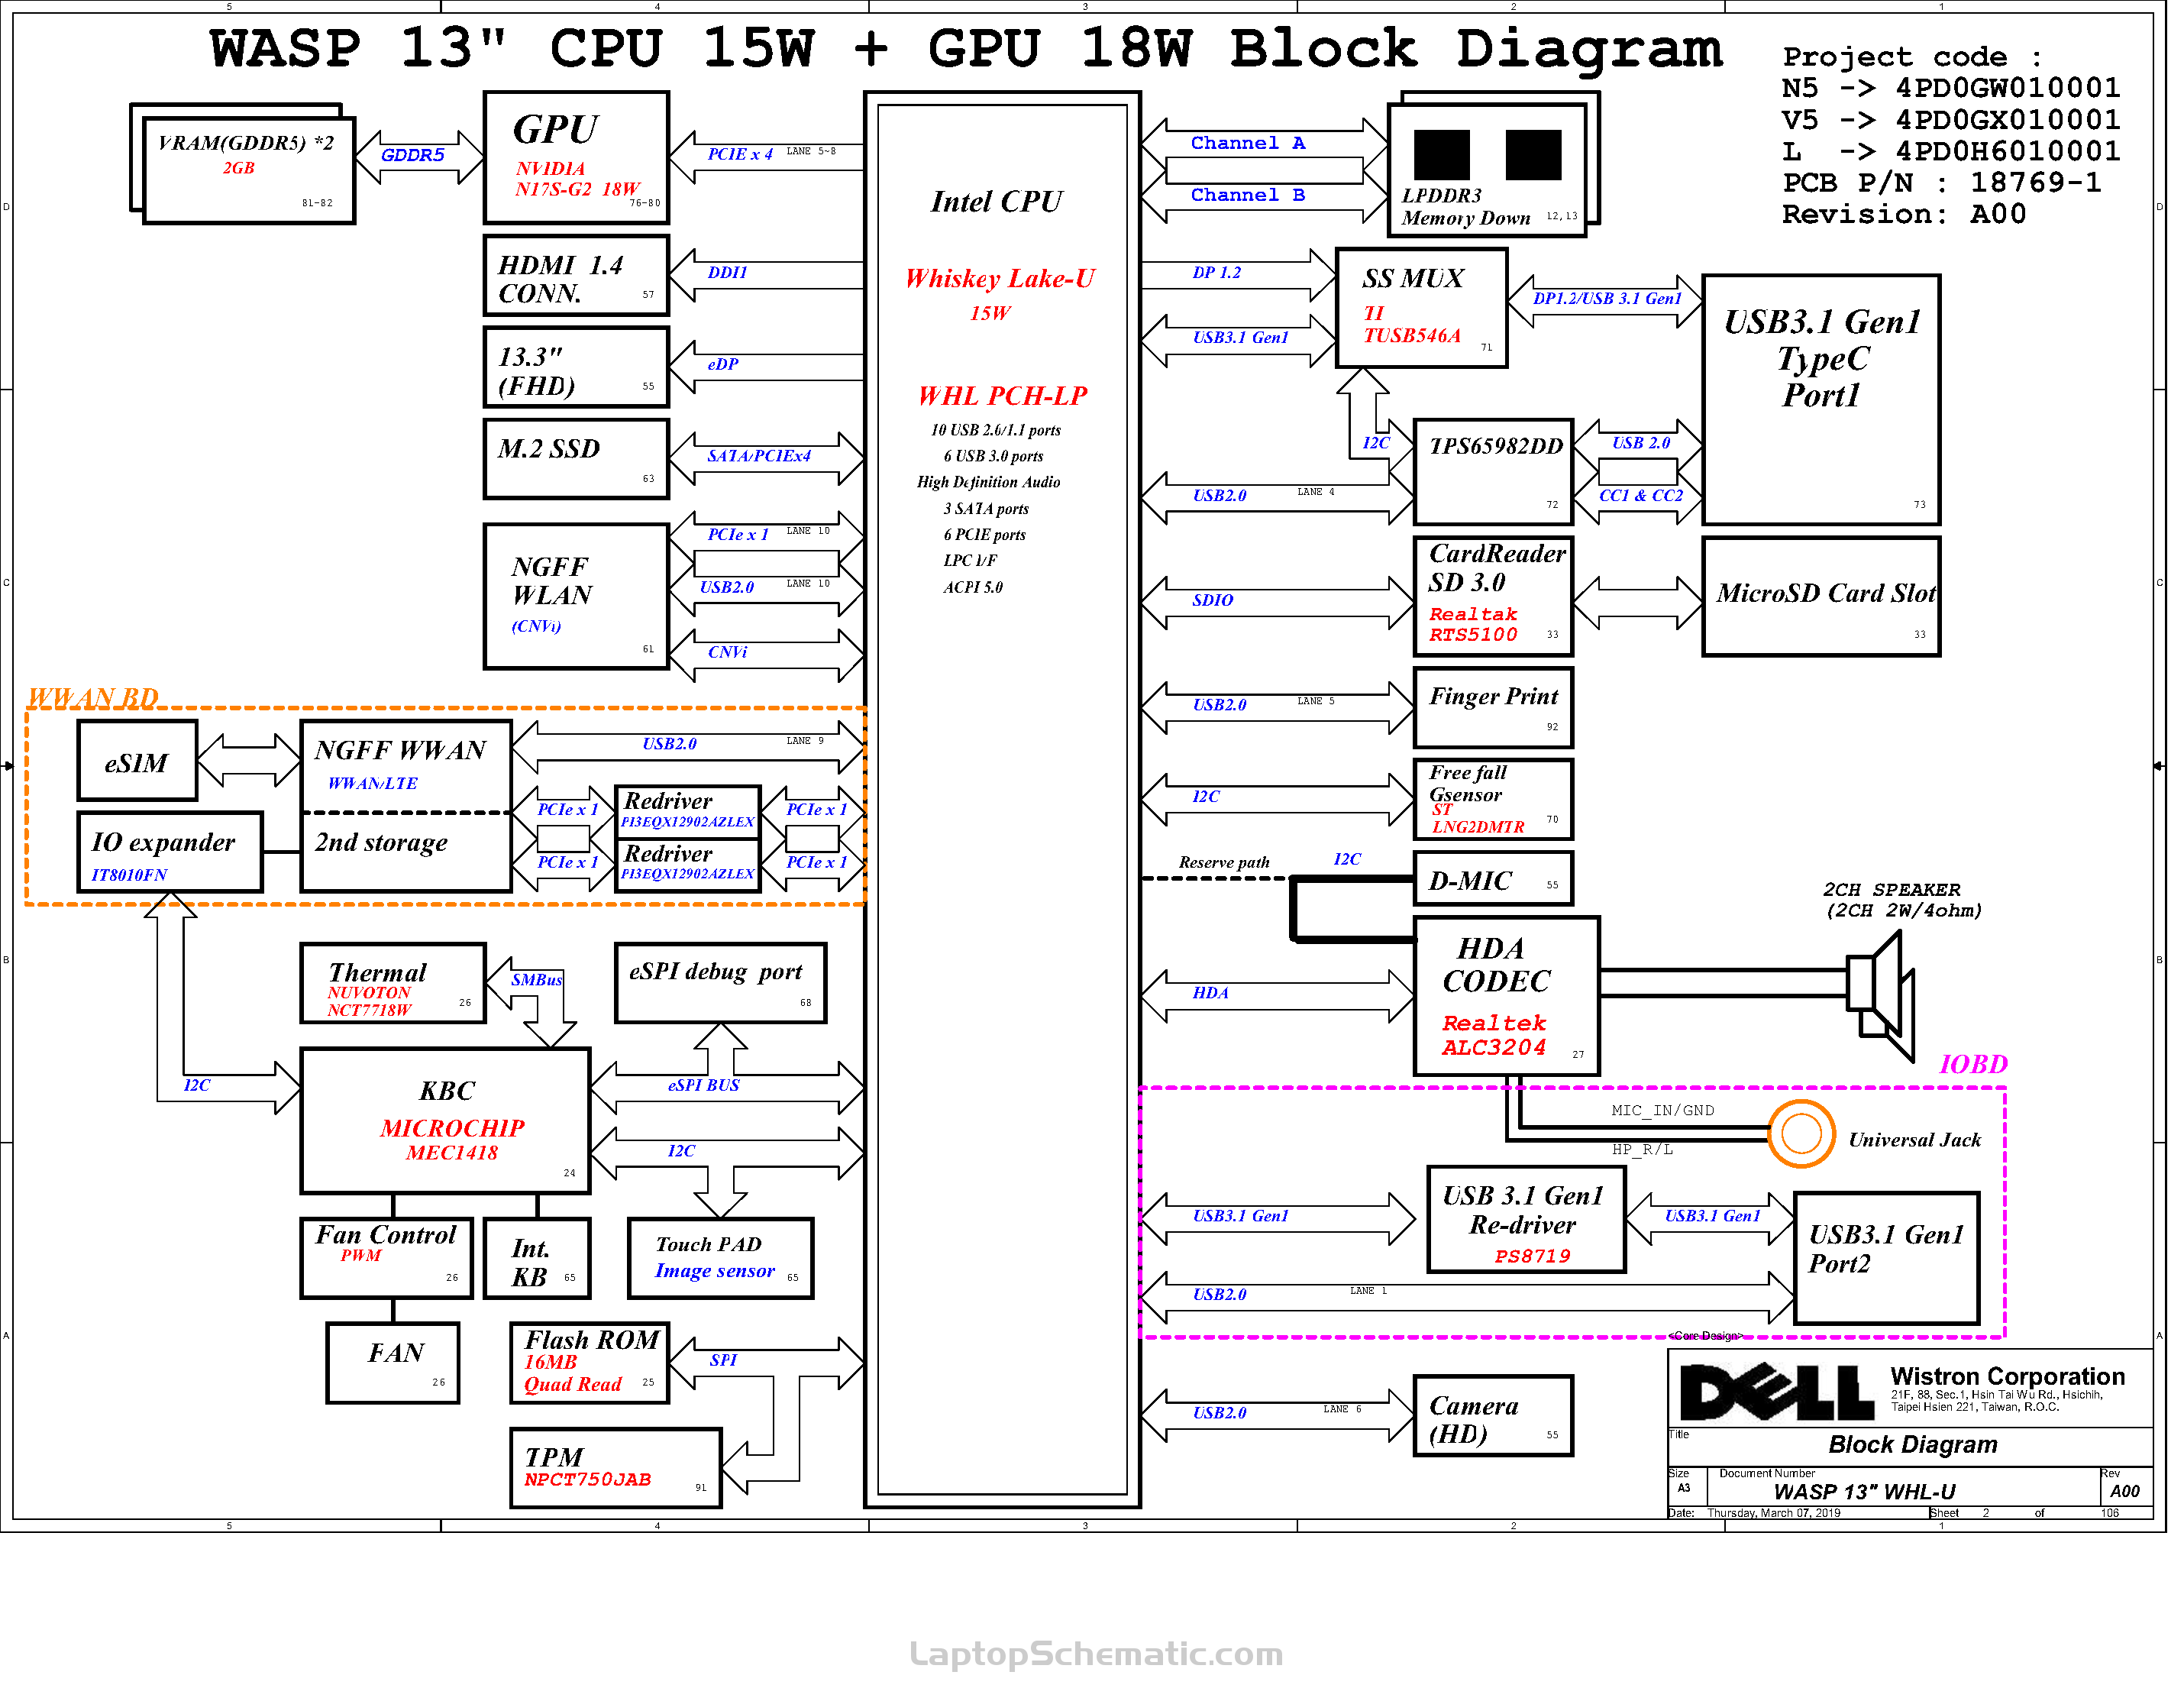Click the IO expander IT8010FN block
The image size is (2184, 1688).
(x=170, y=852)
